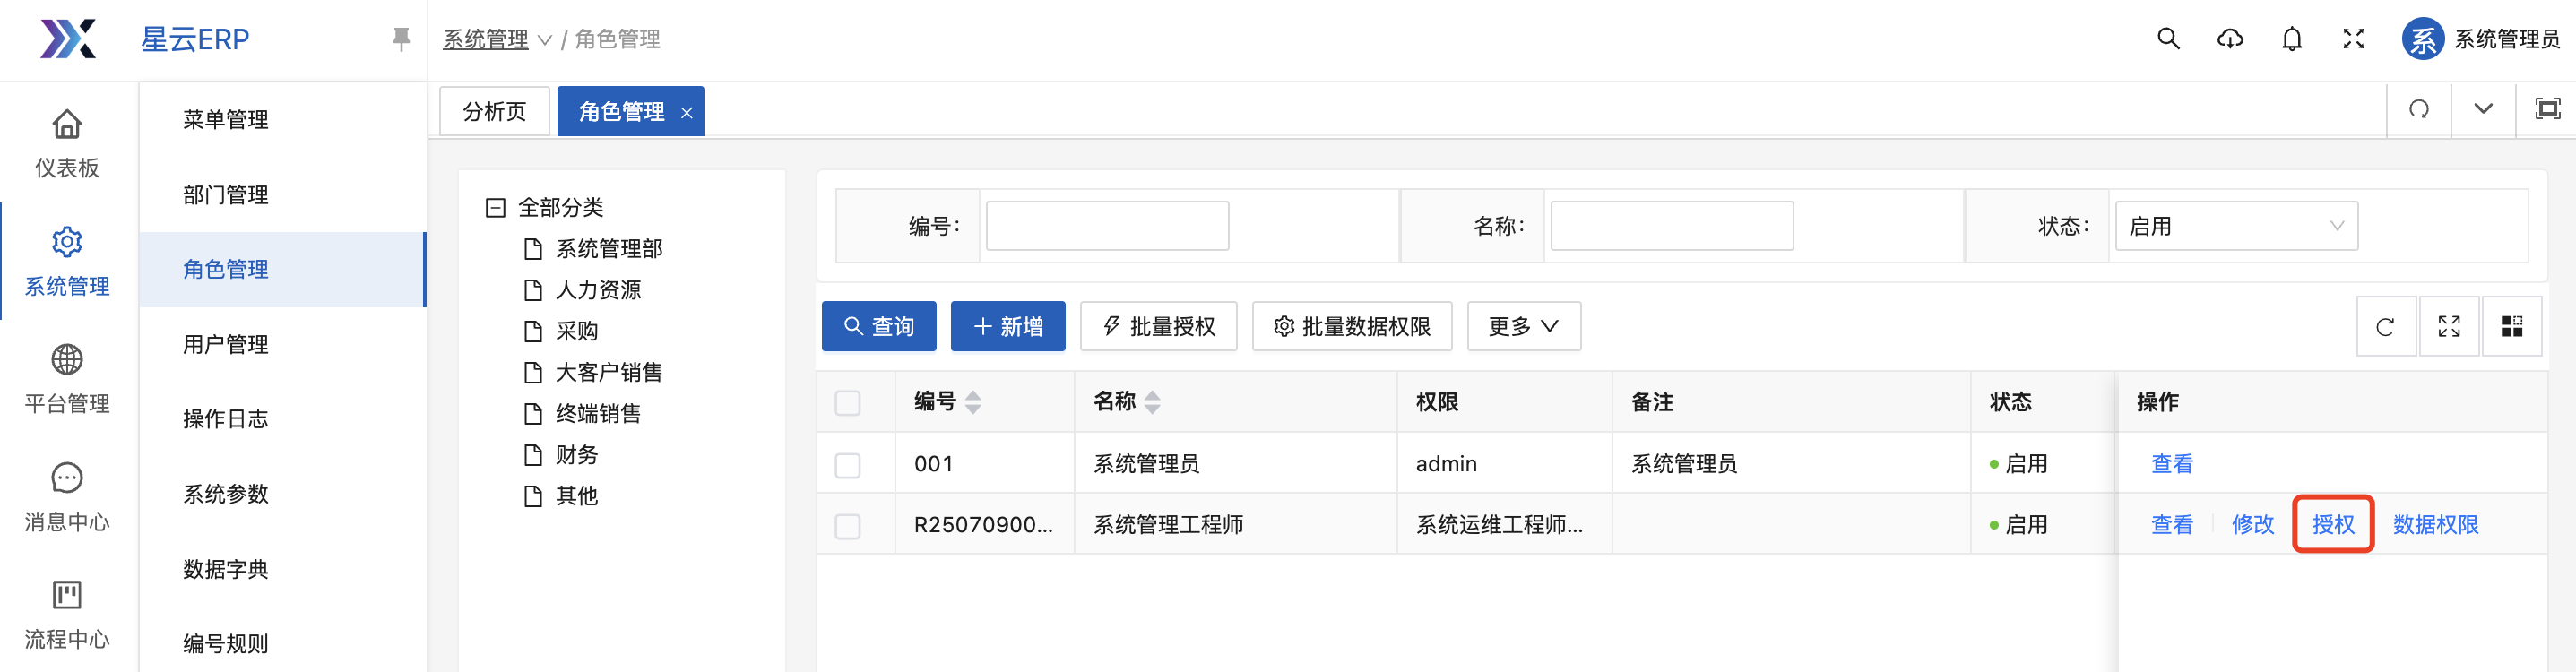Open the notification bell
Screen dimensions: 2576x672
tap(2291, 39)
